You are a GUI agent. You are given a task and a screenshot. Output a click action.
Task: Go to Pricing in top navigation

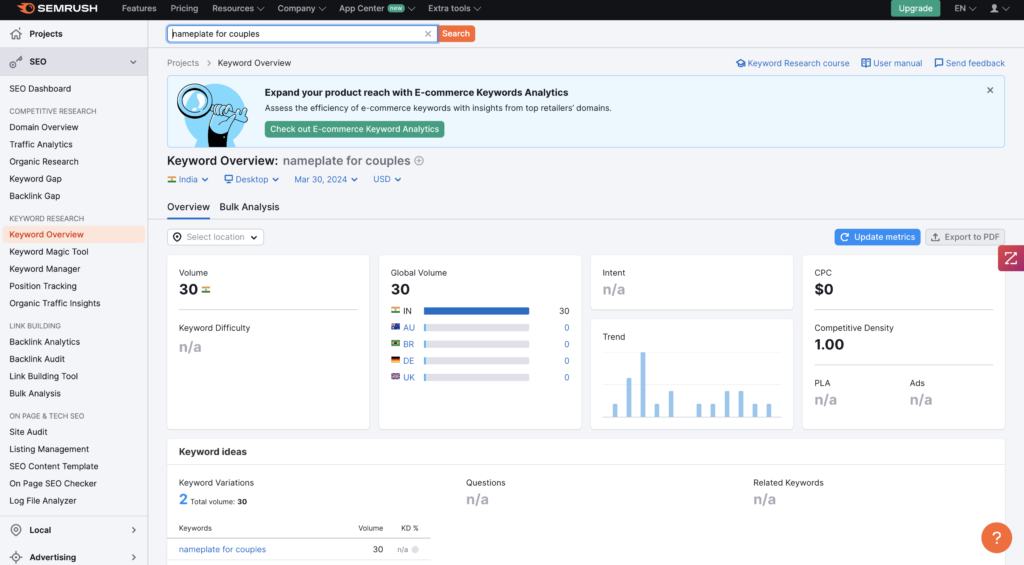(x=184, y=8)
